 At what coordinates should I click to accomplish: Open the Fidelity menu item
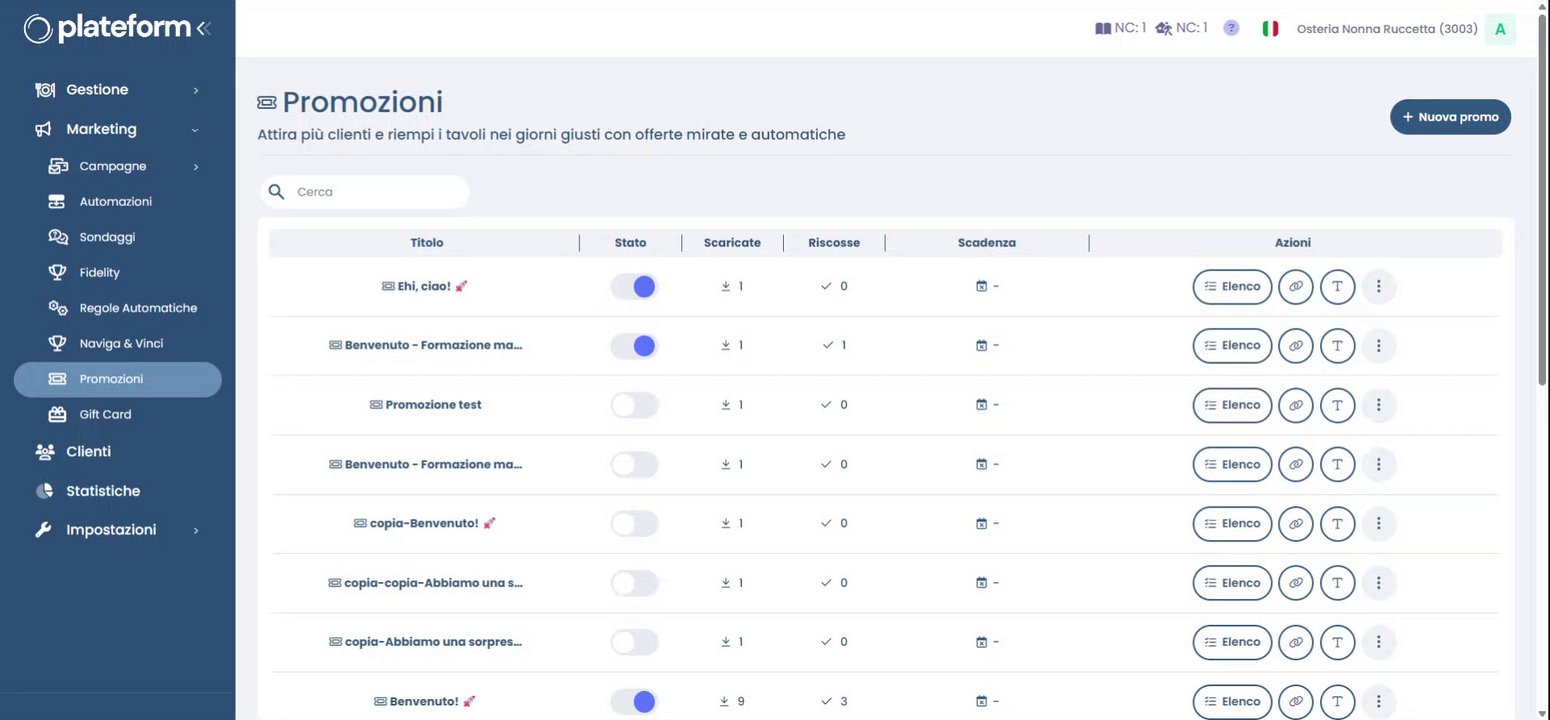(x=100, y=272)
